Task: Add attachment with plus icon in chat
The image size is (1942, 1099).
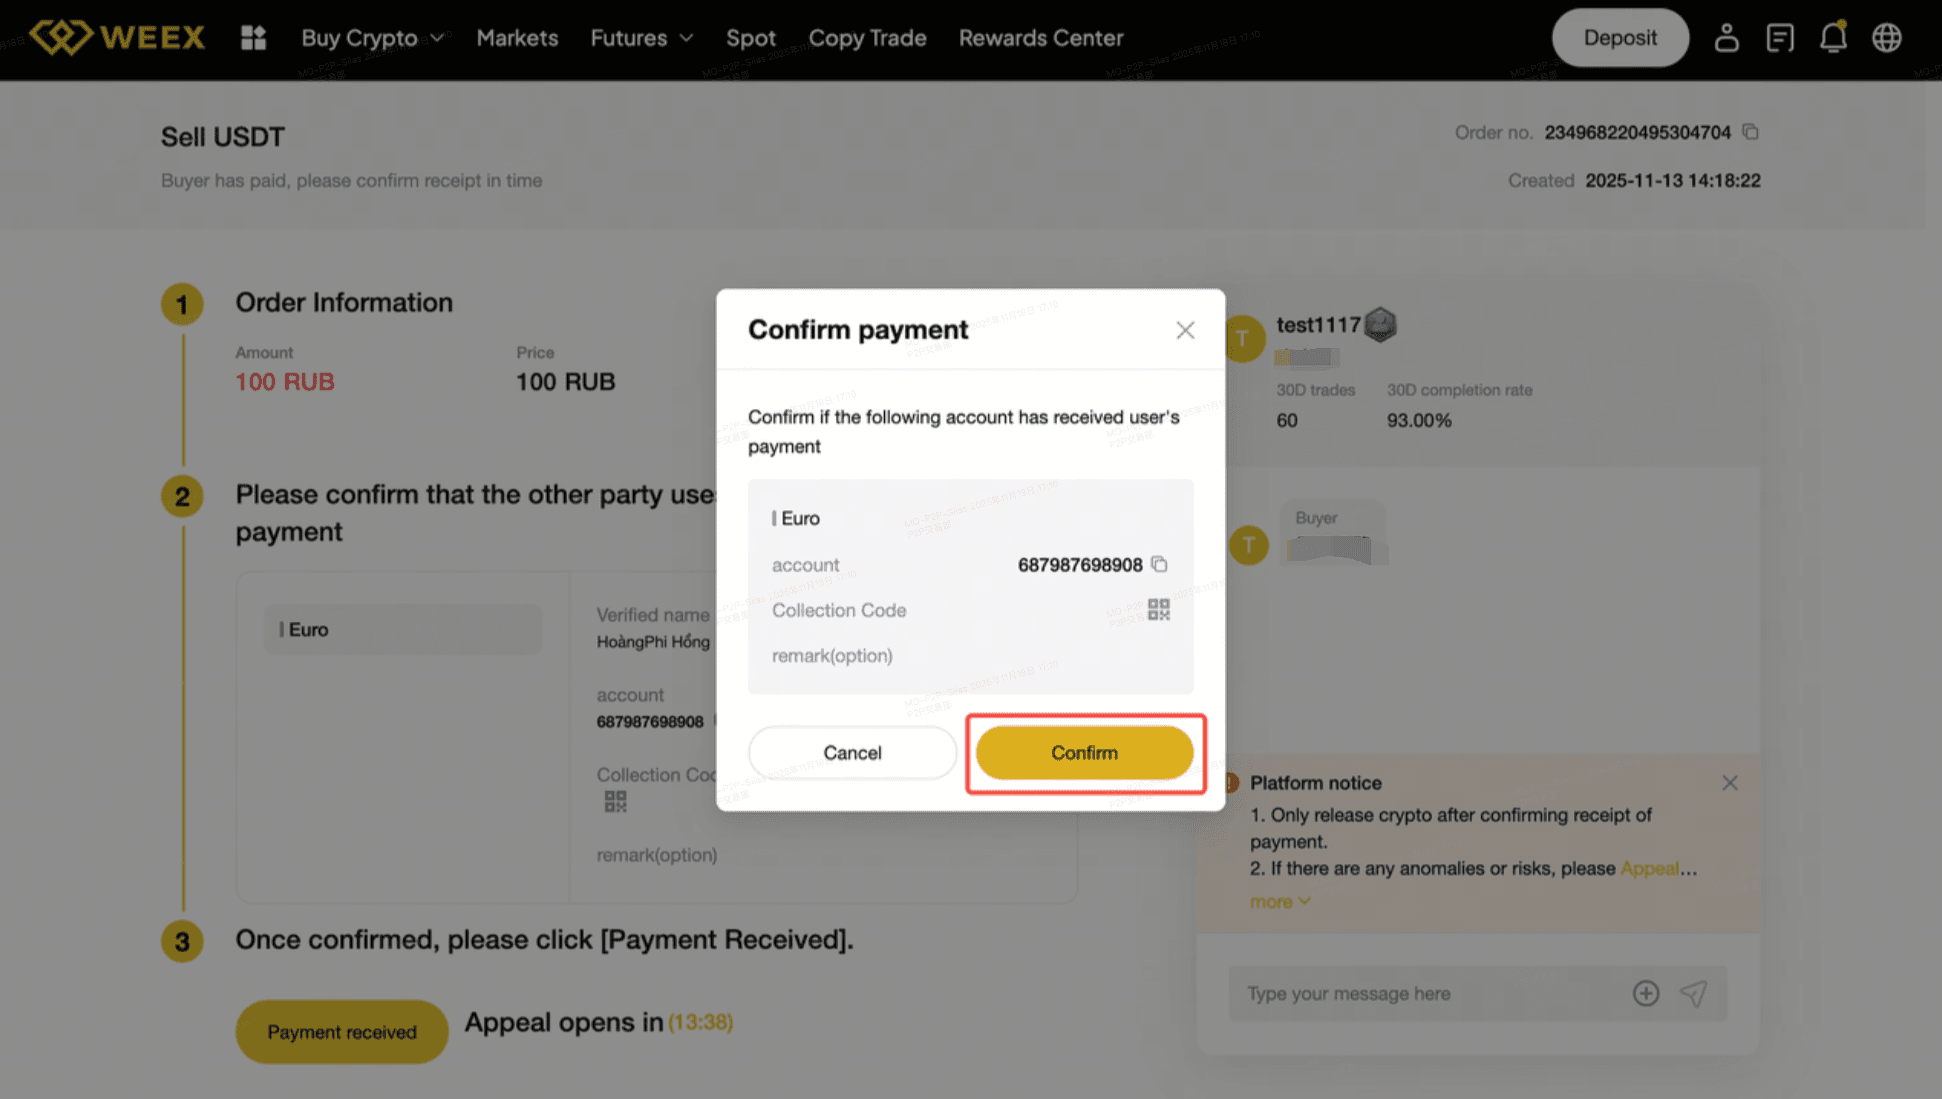Action: click(1646, 993)
